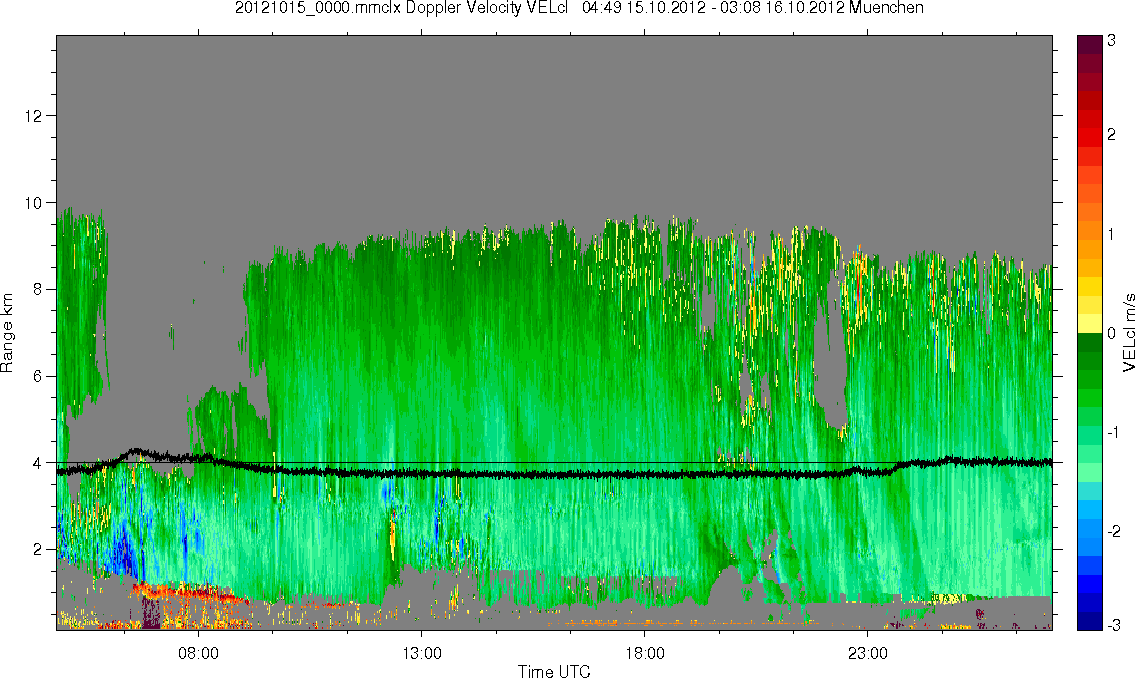Viewport: 1135px width, 678px height.
Task: Click the 13:00 time tick label
Action: tap(422, 653)
